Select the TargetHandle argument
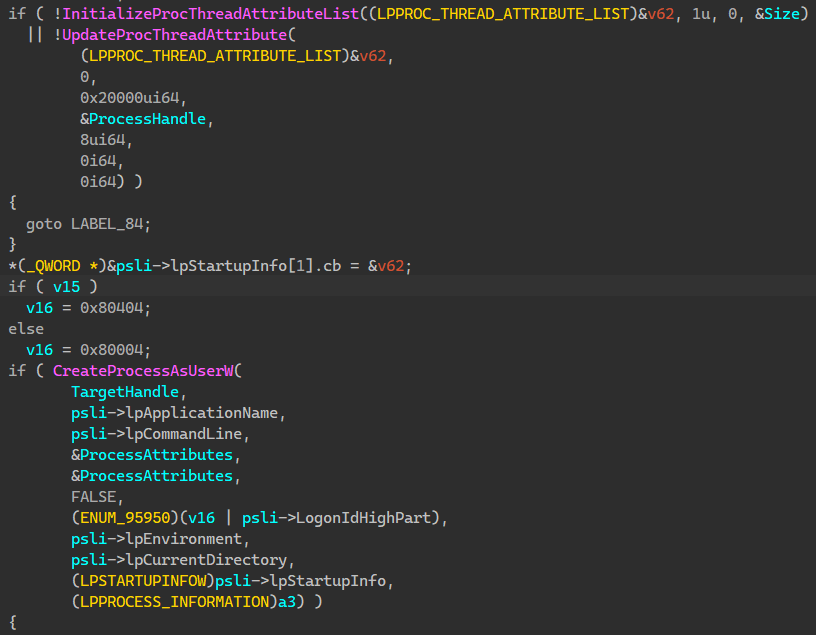Screen dimensions: 816x635 (125, 391)
